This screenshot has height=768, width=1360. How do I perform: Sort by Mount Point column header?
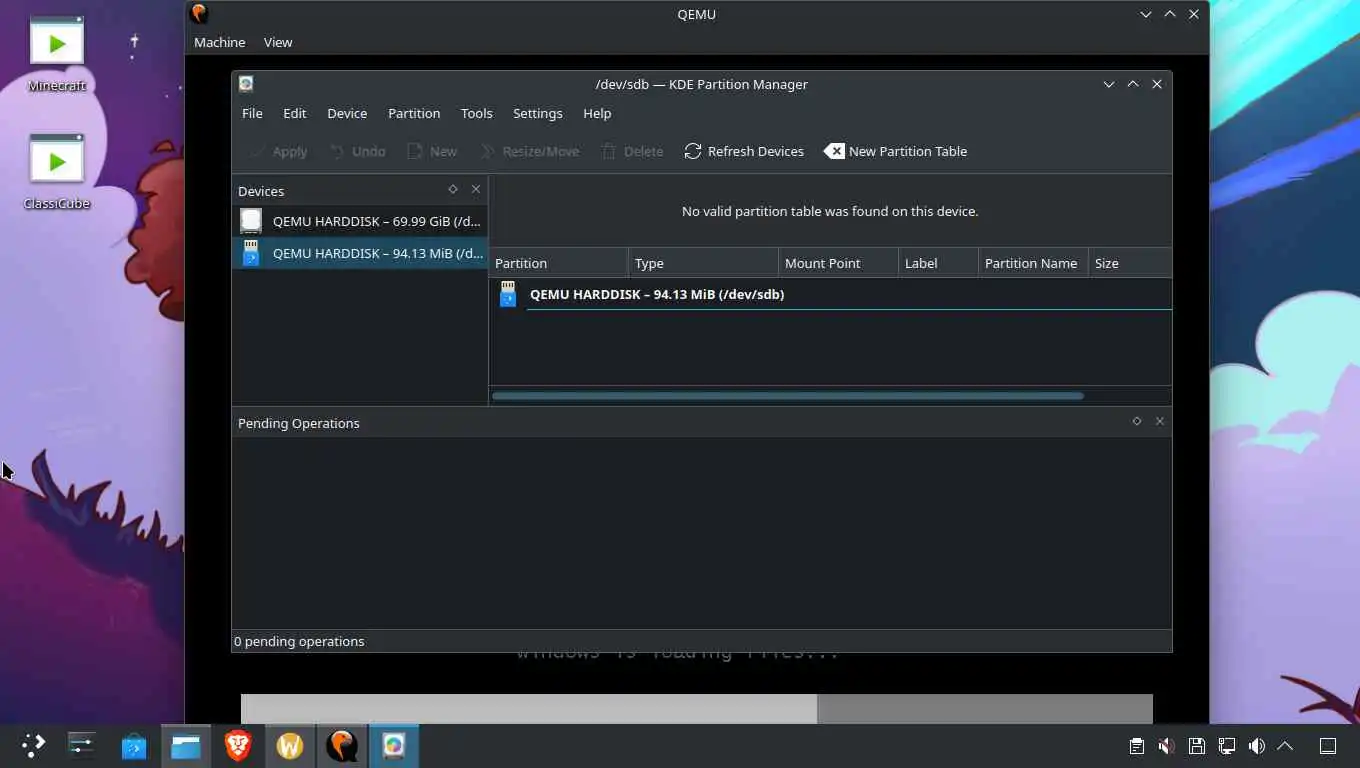click(838, 263)
